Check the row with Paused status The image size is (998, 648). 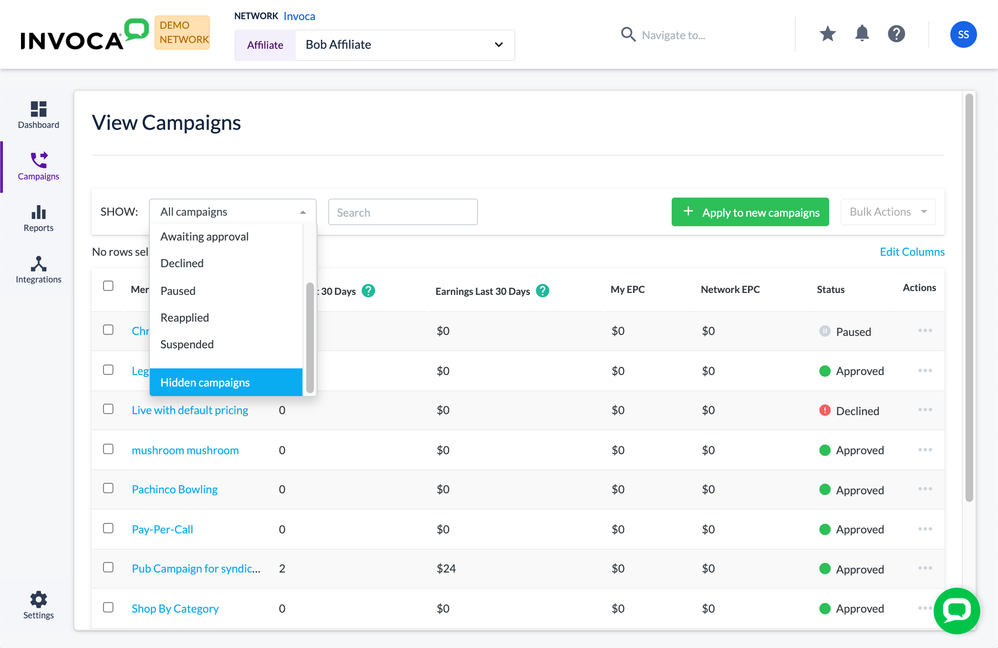pyautogui.click(x=108, y=330)
